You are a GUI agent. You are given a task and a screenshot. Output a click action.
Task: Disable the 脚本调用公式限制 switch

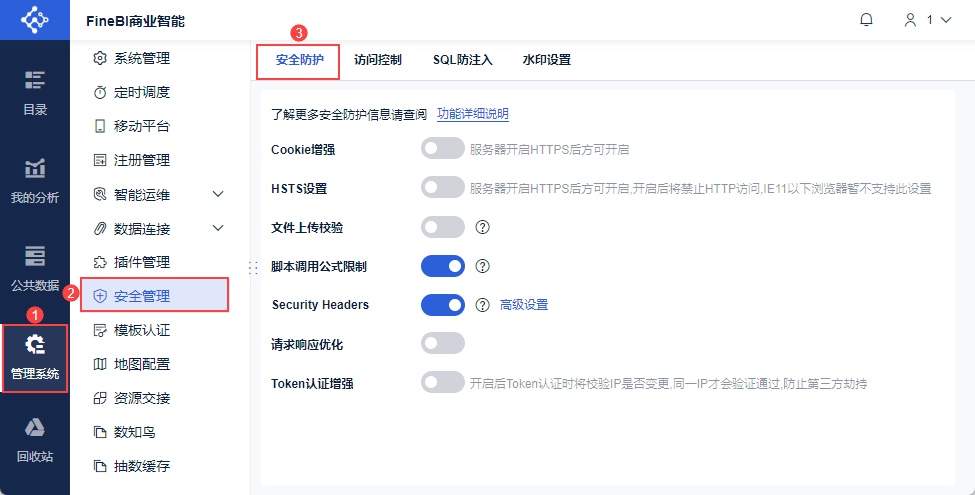tap(443, 266)
